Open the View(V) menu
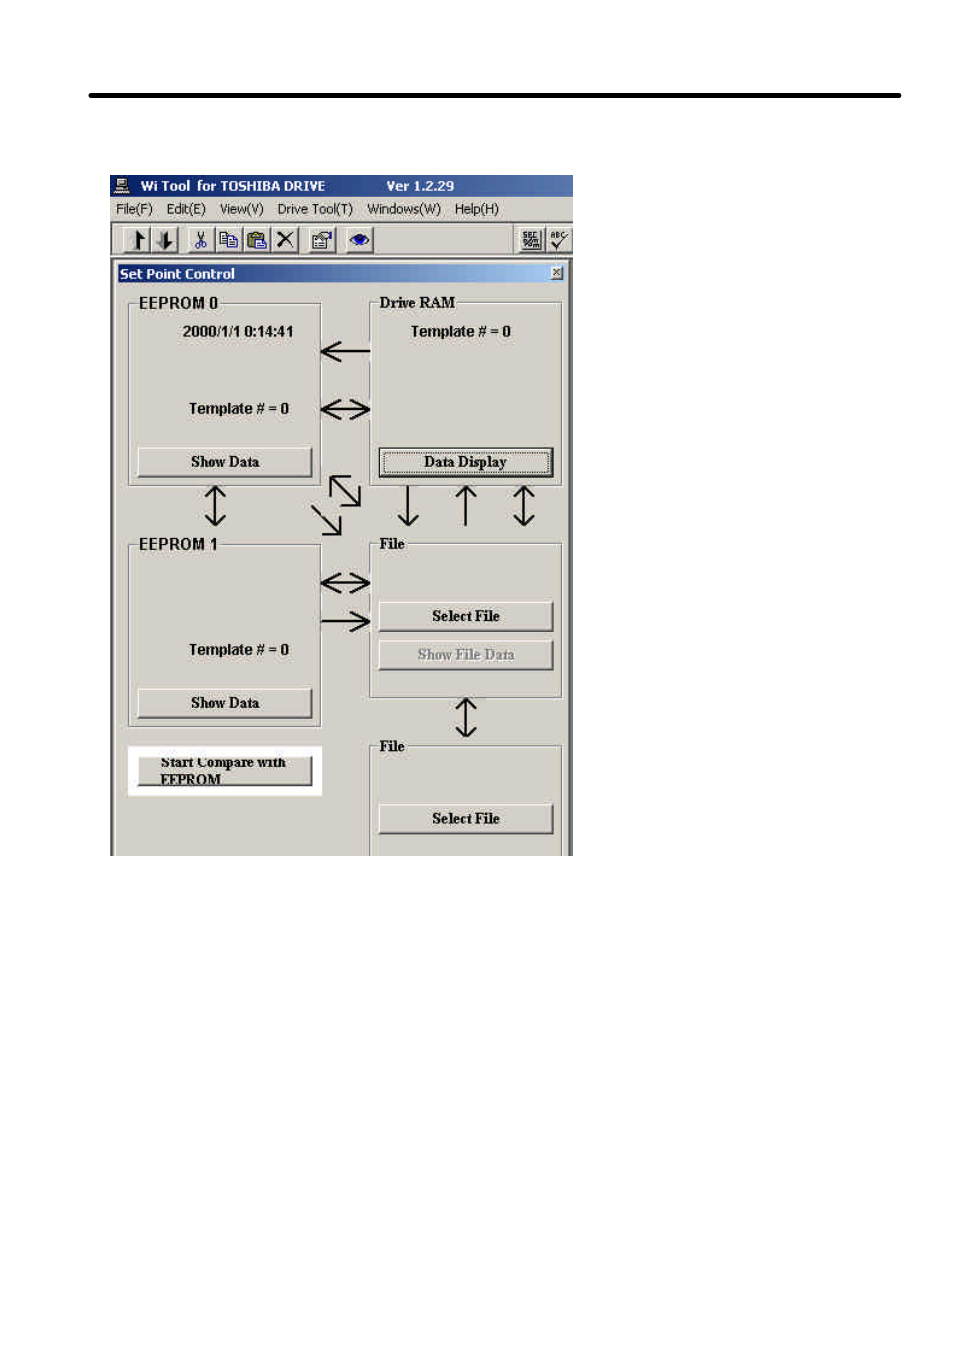The width and height of the screenshot is (954, 1350). point(241,209)
